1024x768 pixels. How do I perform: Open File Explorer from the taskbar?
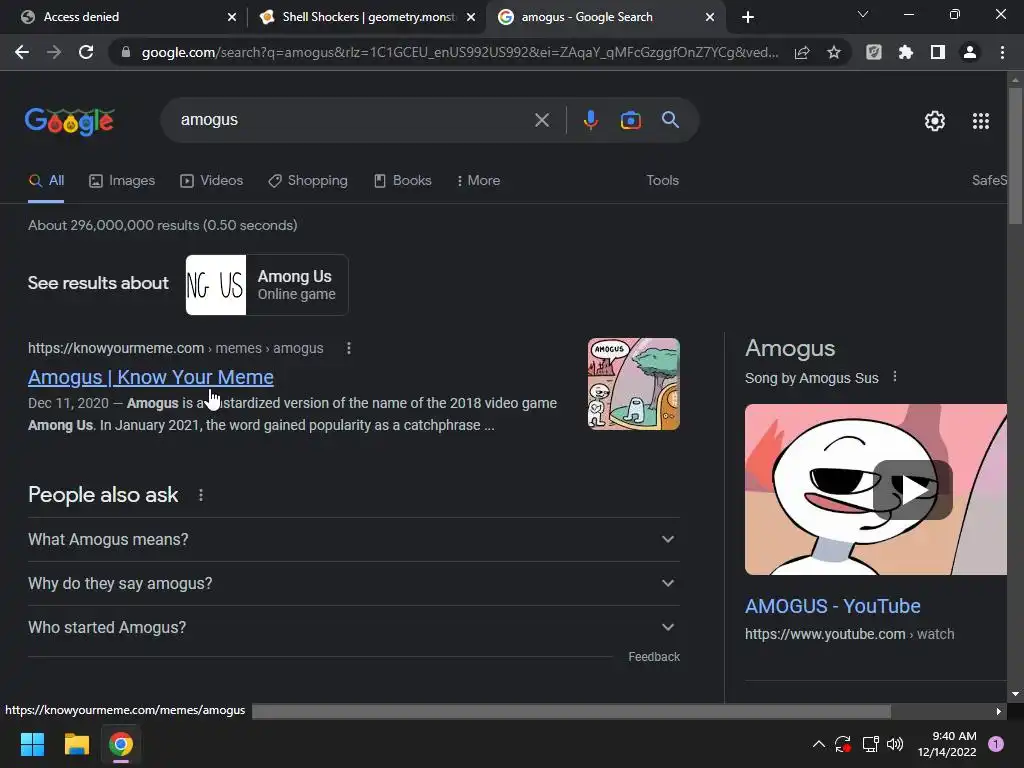click(x=76, y=744)
